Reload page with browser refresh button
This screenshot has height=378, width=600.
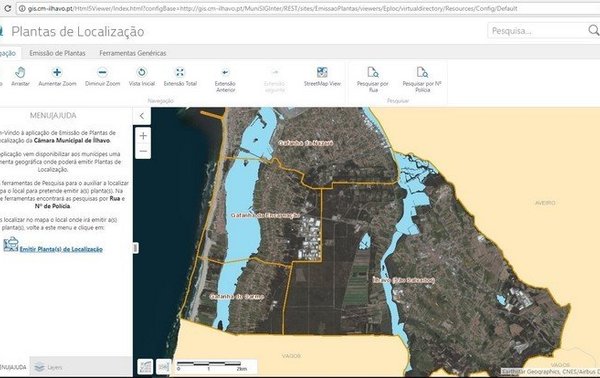tap(7, 8)
